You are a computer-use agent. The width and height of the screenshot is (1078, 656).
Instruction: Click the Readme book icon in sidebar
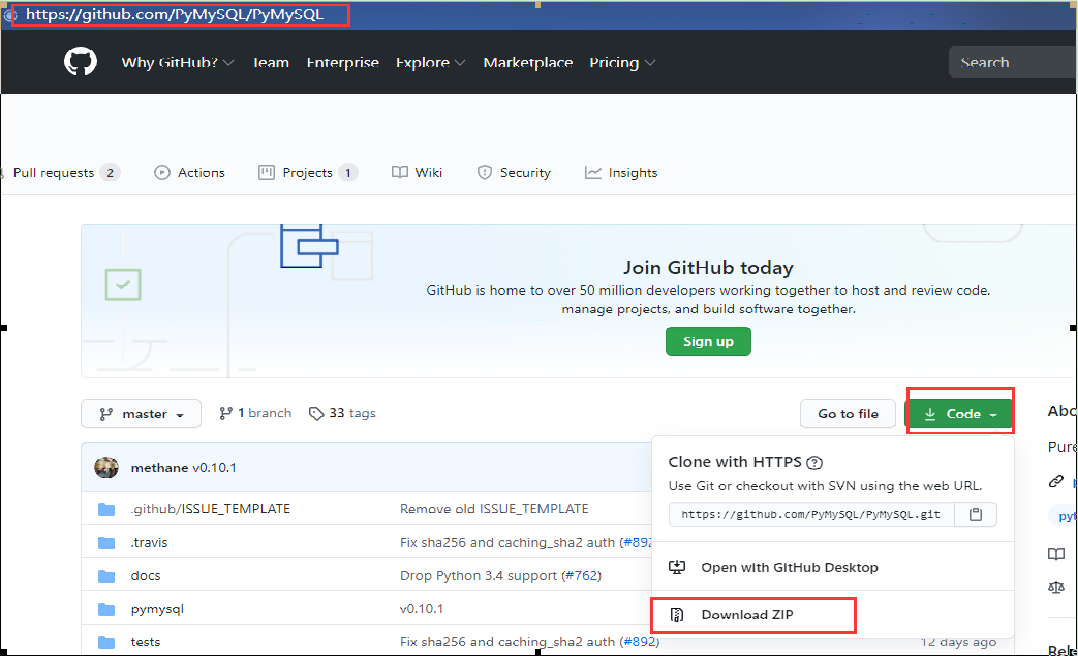pyautogui.click(x=1056, y=554)
